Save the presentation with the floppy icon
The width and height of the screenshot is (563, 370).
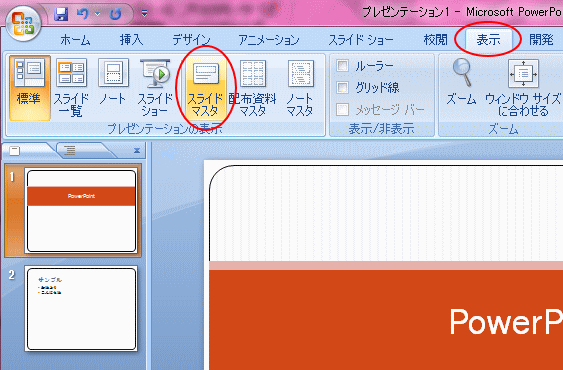click(61, 14)
